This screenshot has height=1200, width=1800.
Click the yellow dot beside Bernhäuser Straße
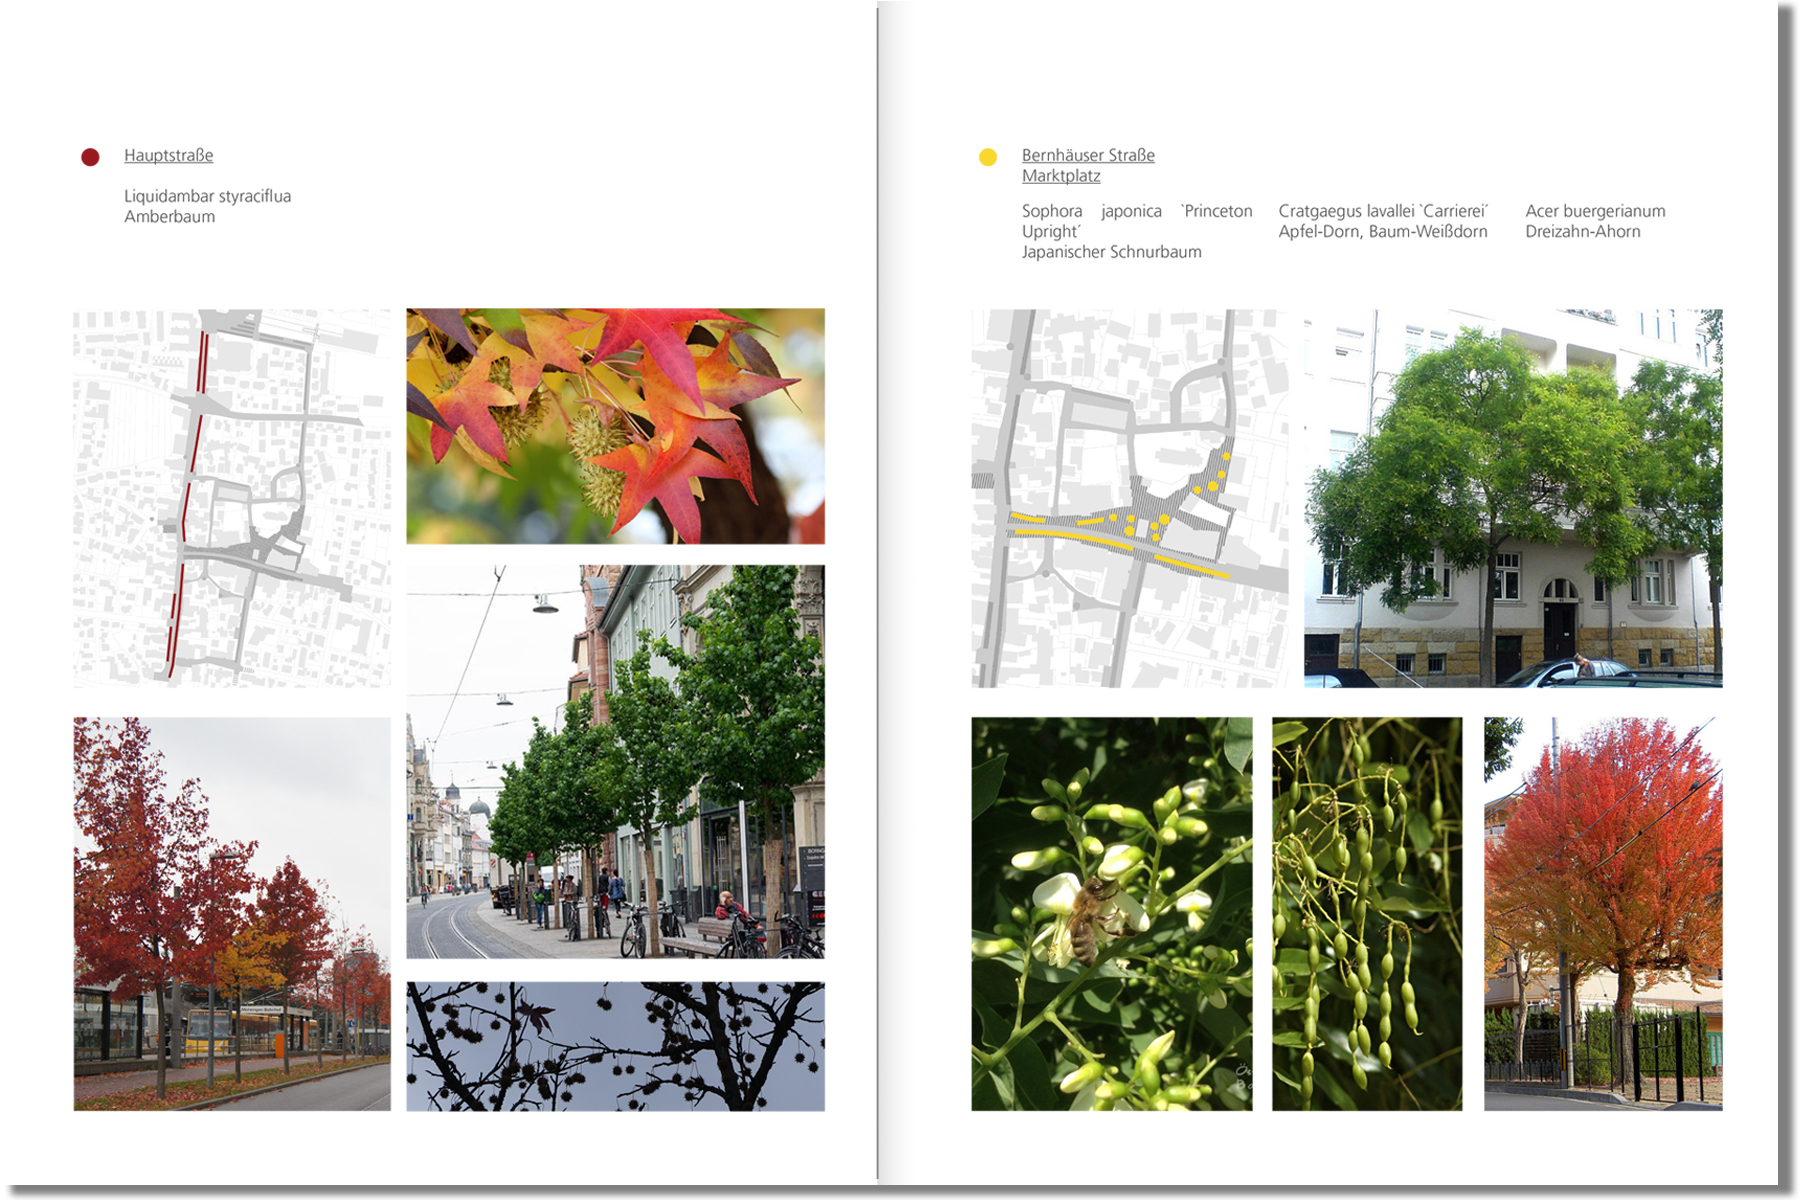pyautogui.click(x=987, y=157)
